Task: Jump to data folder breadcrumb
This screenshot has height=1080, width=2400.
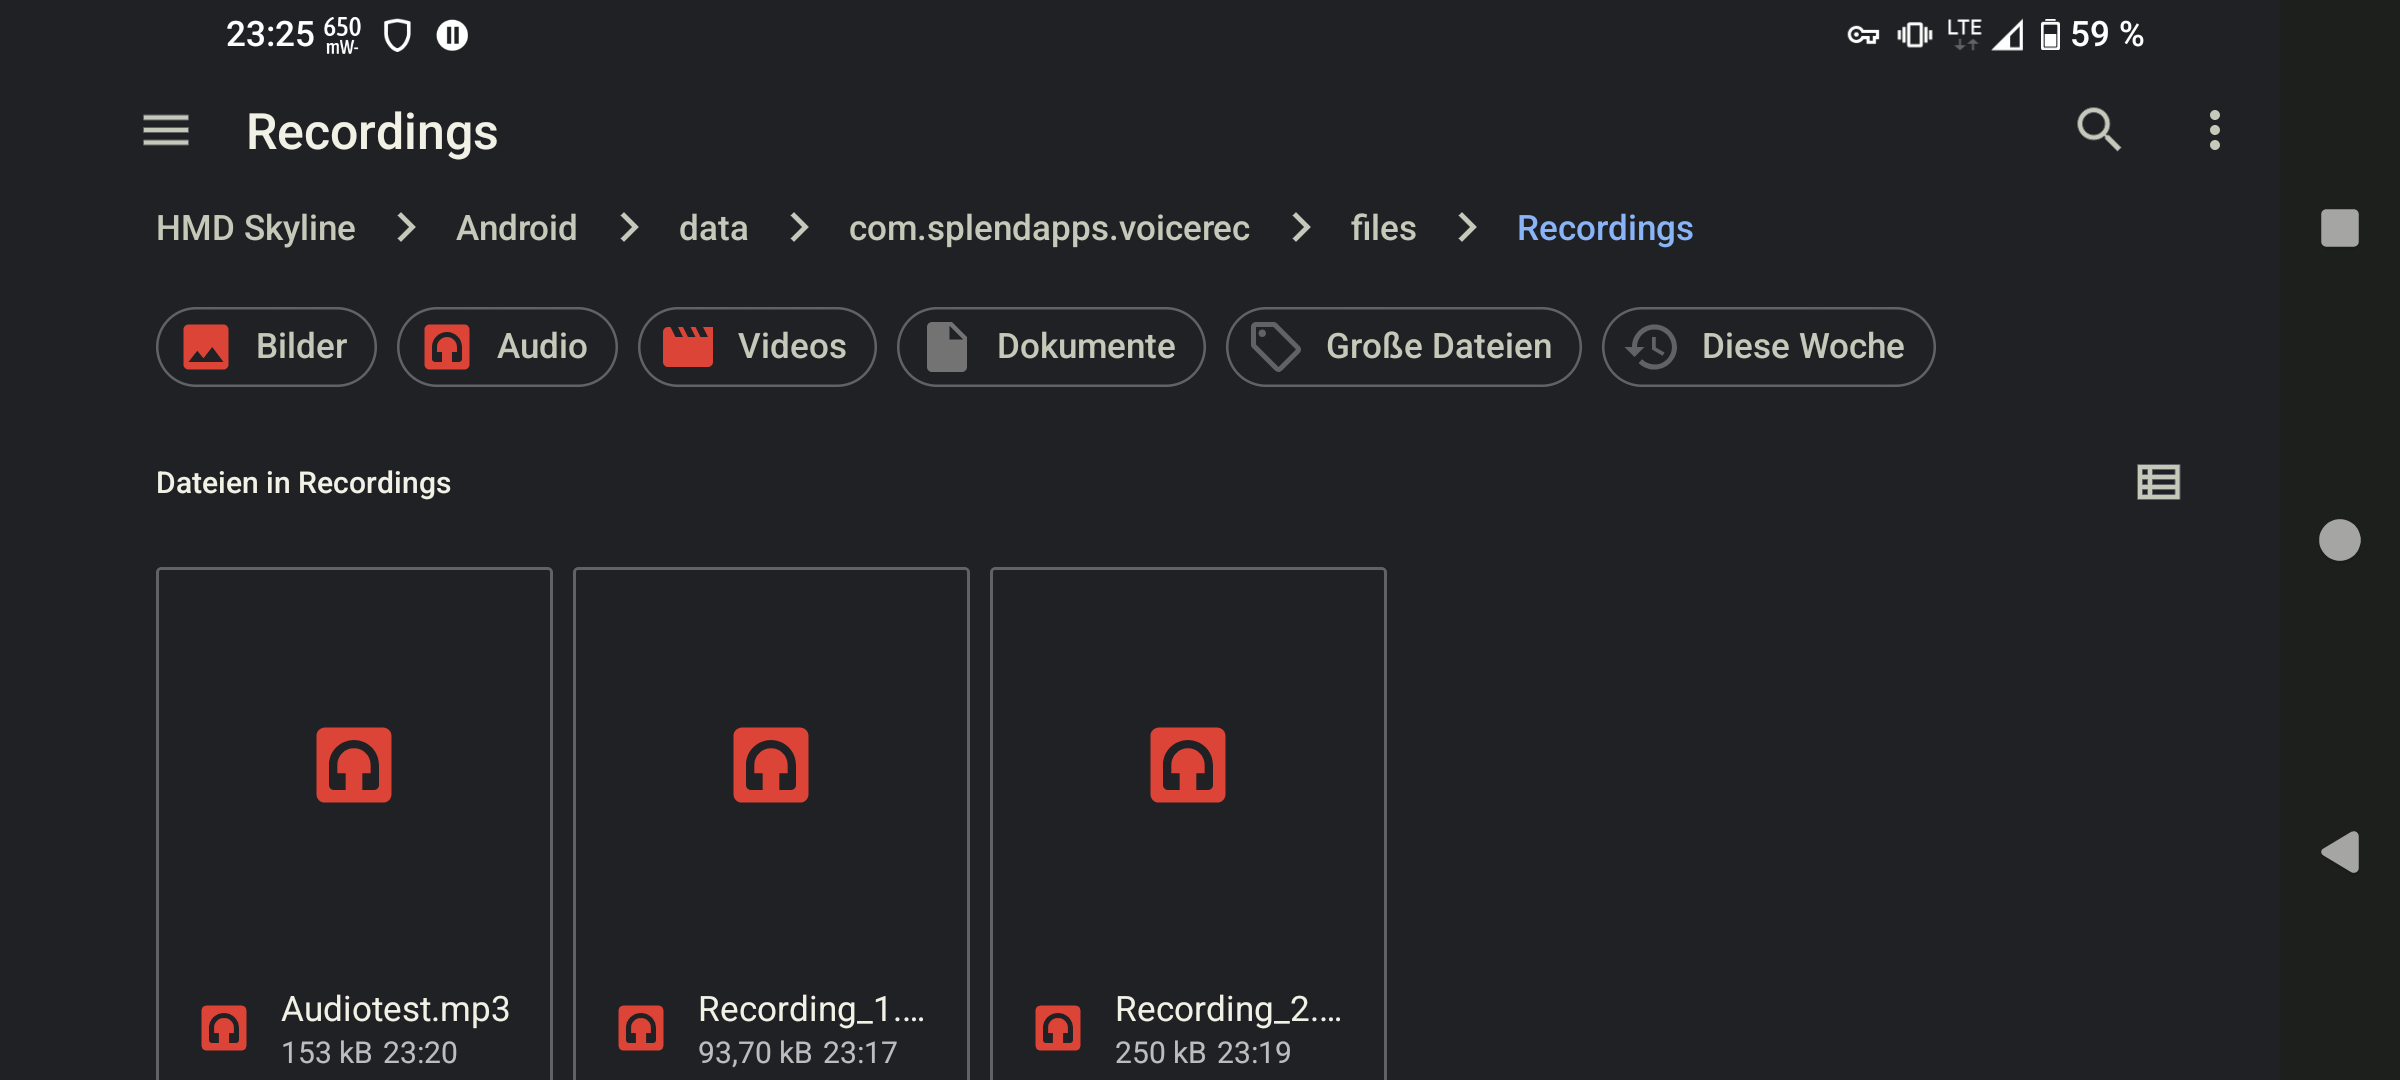Action: [713, 228]
